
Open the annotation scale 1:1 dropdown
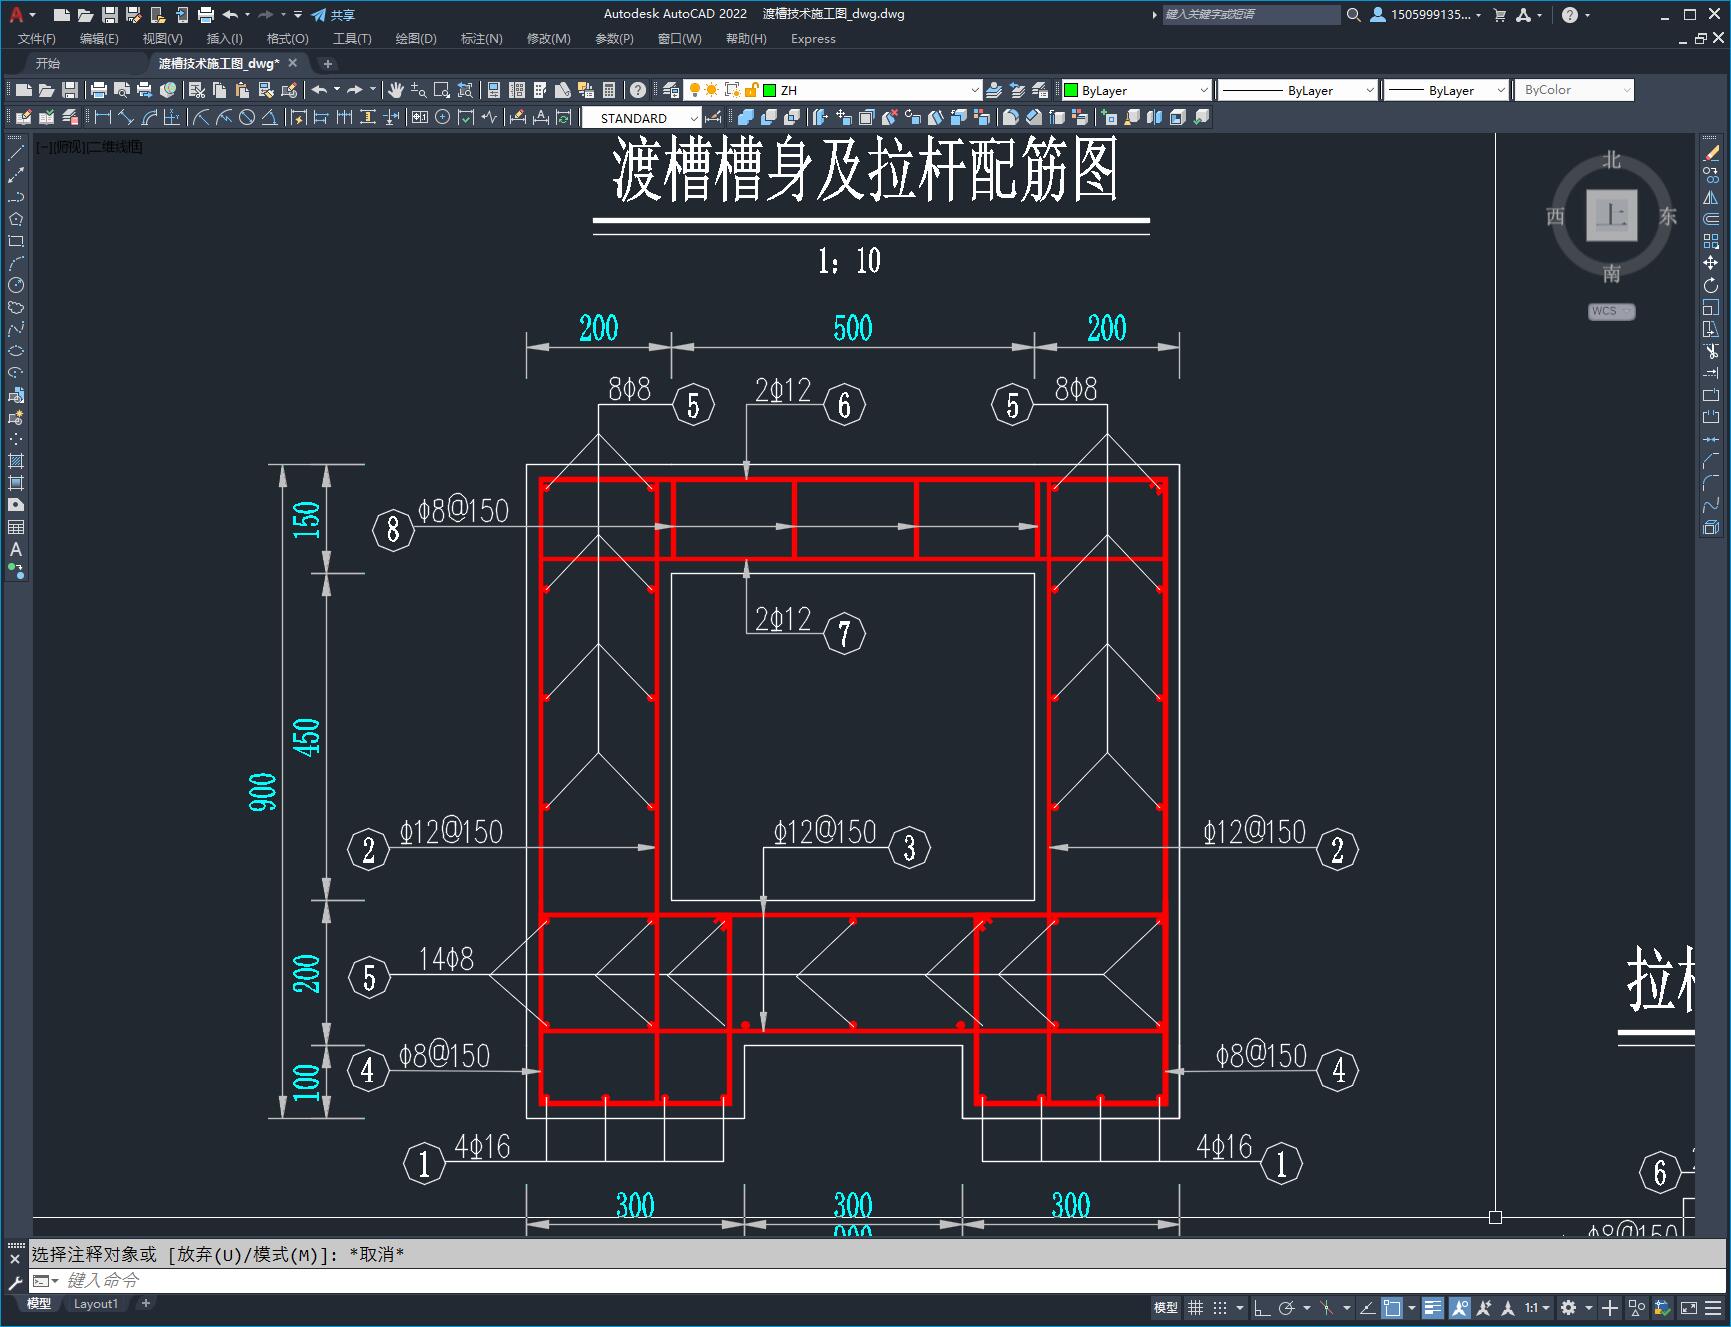pos(1537,1307)
